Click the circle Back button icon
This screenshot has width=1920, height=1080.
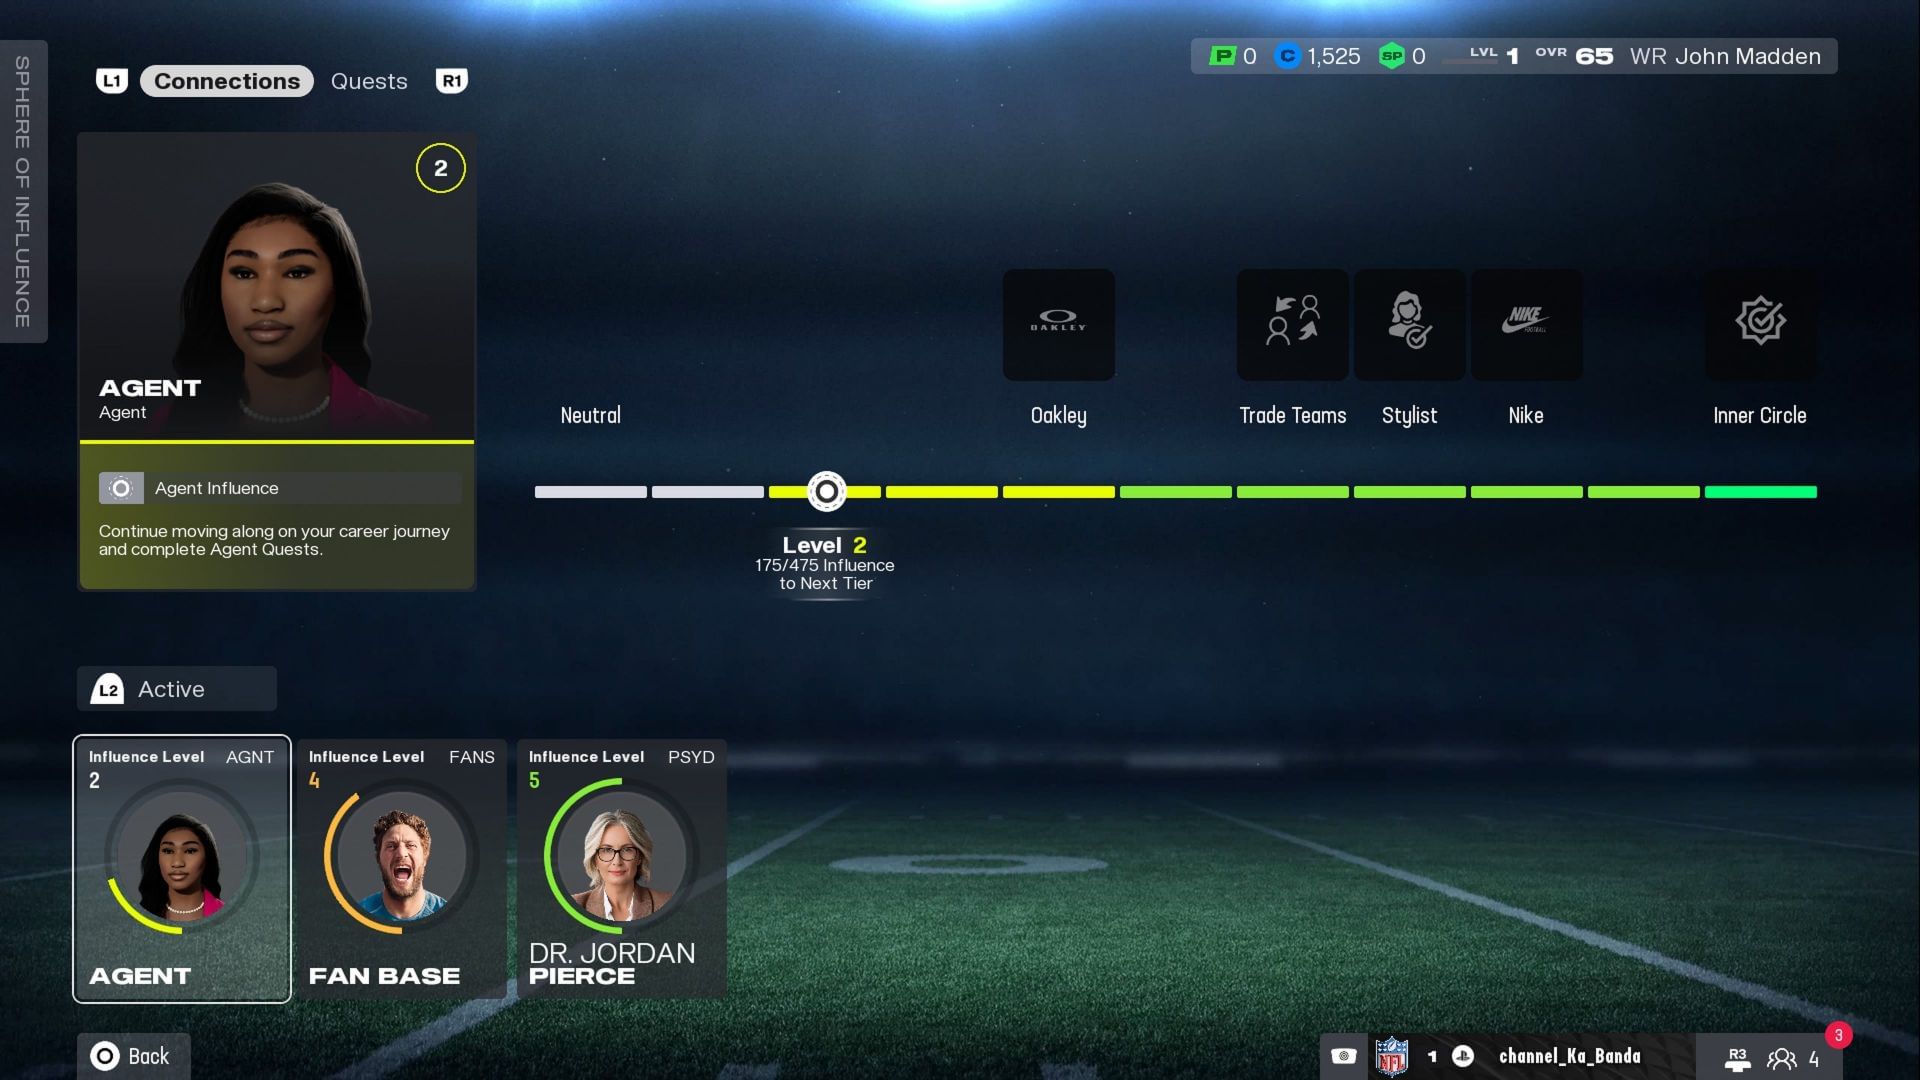point(105,1056)
